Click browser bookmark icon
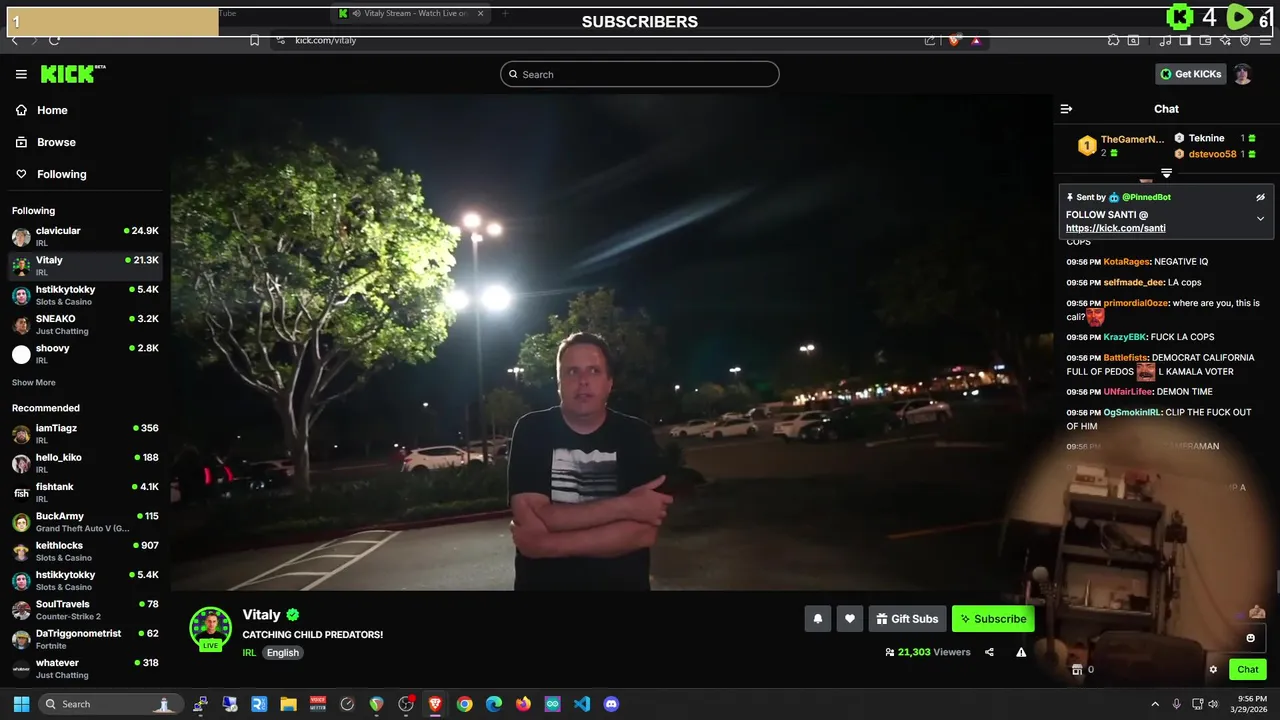The image size is (1280, 720). coord(255,40)
